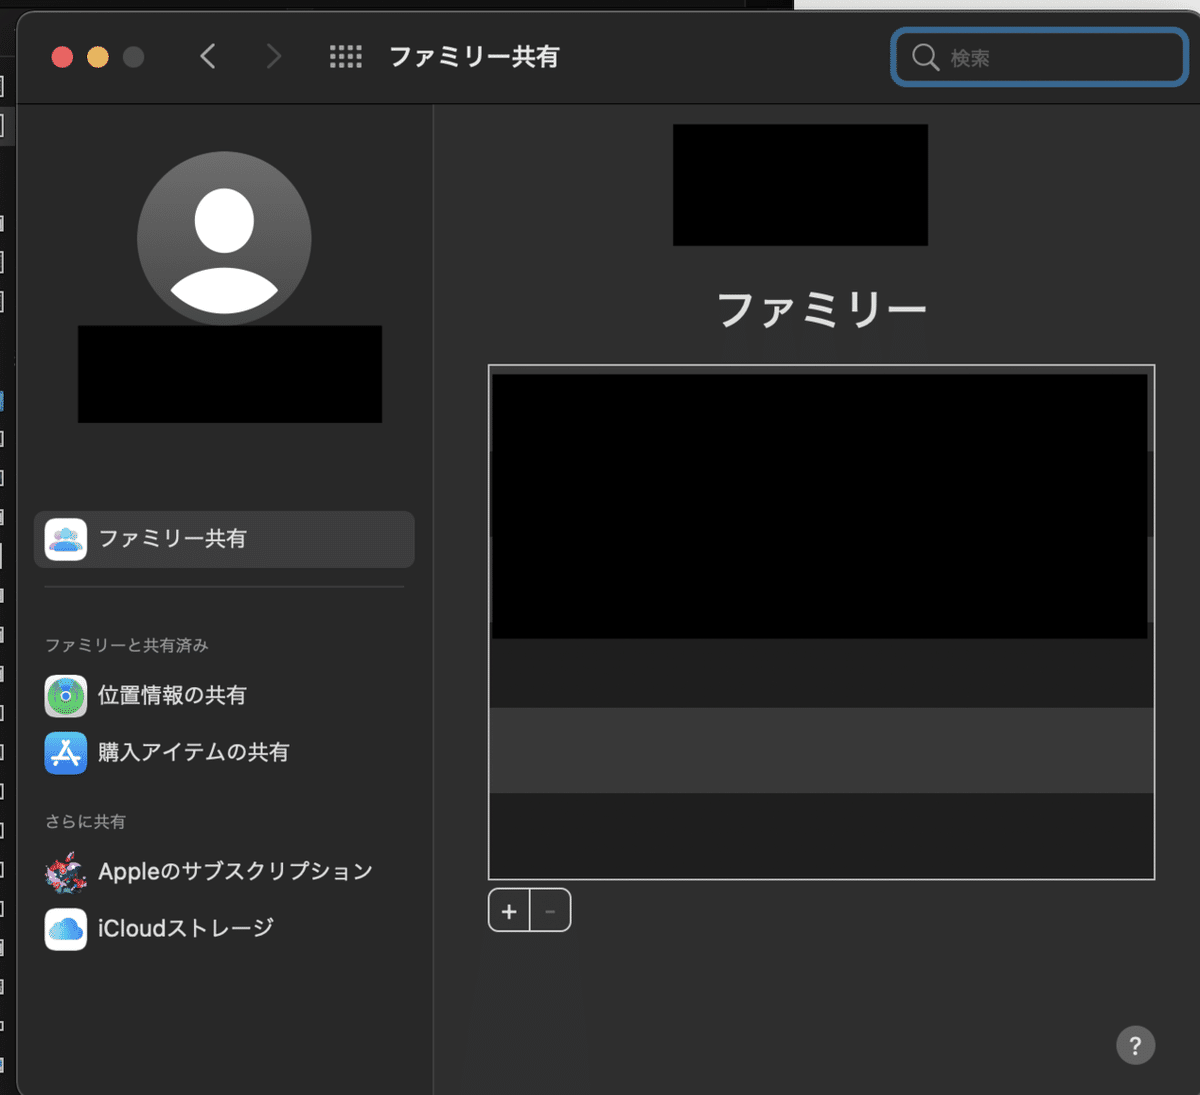Click the redacted account name under the avatar
This screenshot has height=1095, width=1200.
[x=229, y=374]
